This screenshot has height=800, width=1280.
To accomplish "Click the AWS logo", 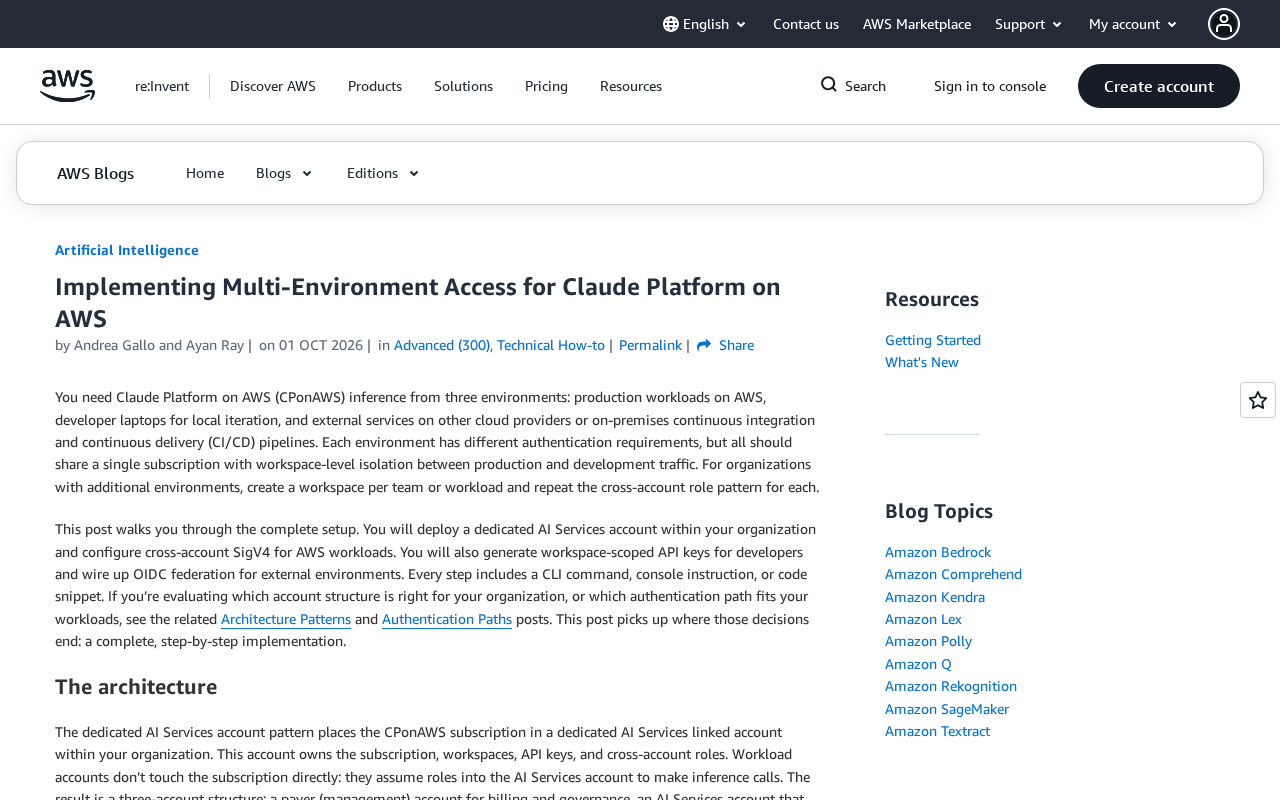I will 67,86.
